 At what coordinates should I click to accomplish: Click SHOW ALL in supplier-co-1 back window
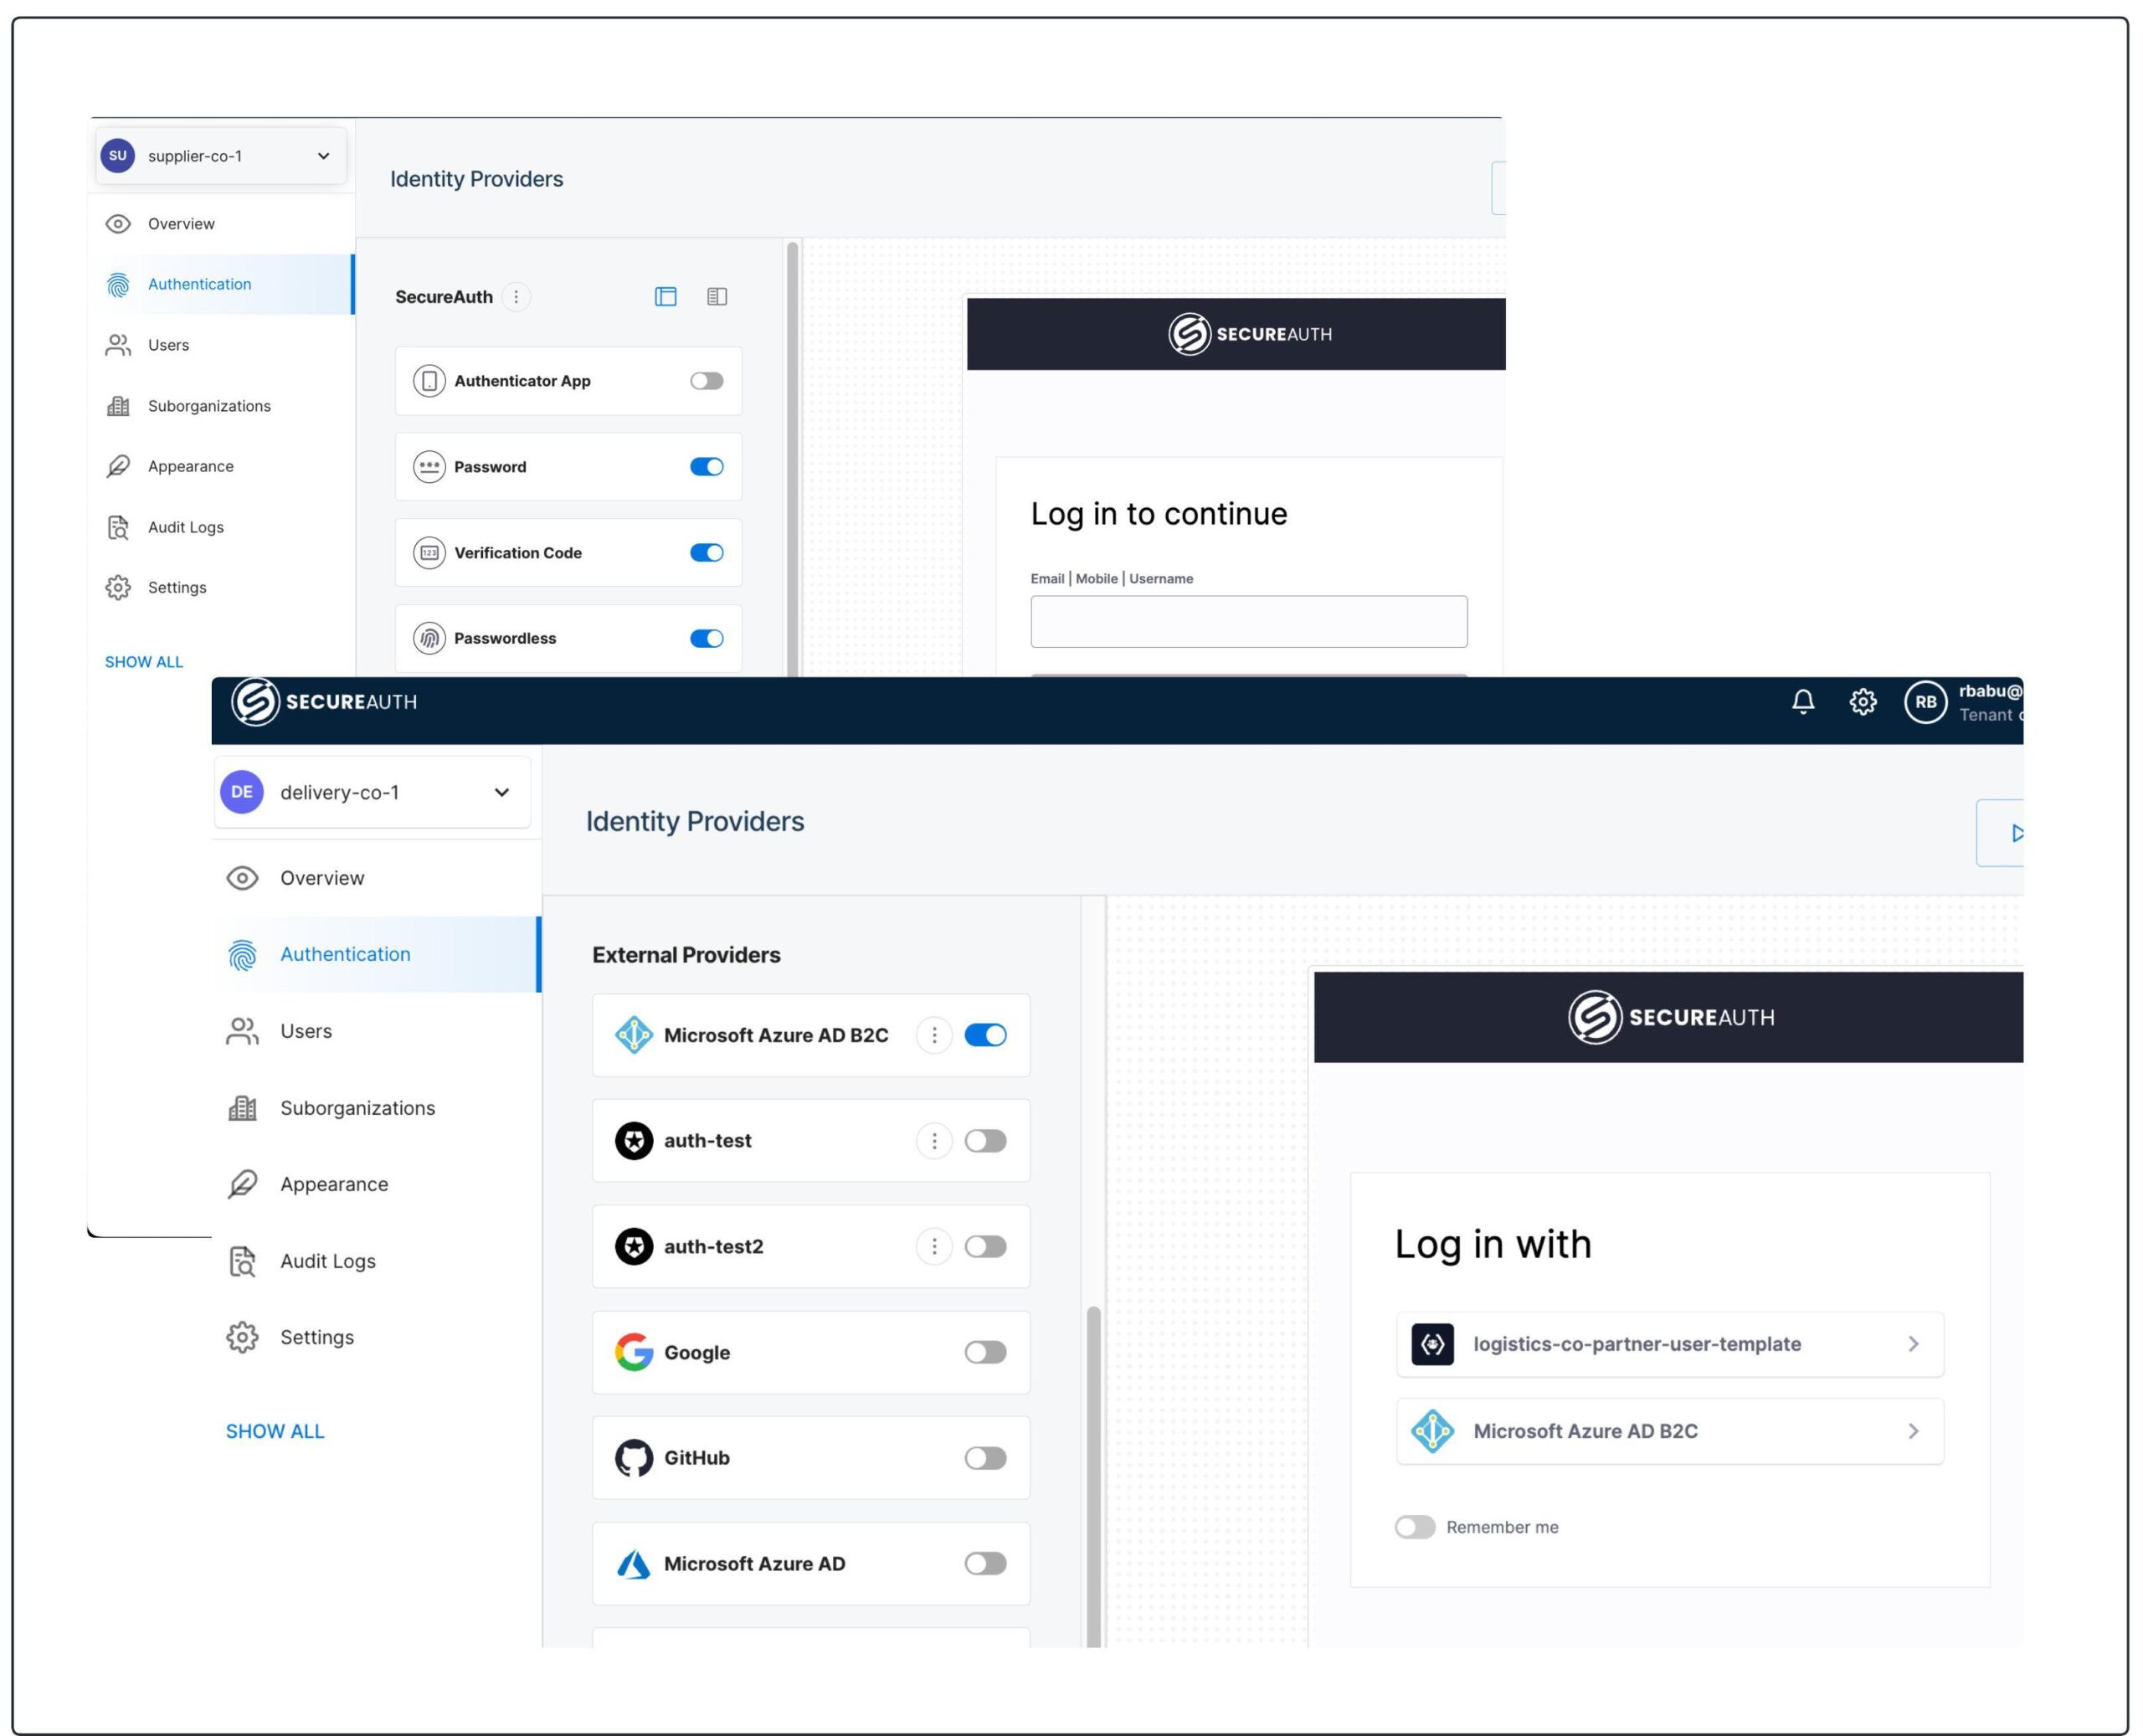tap(144, 662)
